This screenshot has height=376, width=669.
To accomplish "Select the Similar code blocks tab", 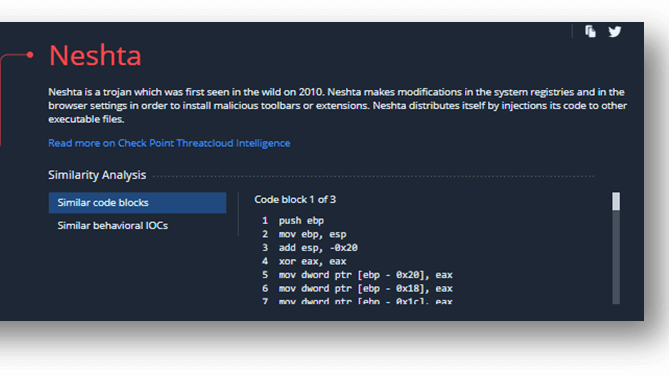I will (x=137, y=203).
